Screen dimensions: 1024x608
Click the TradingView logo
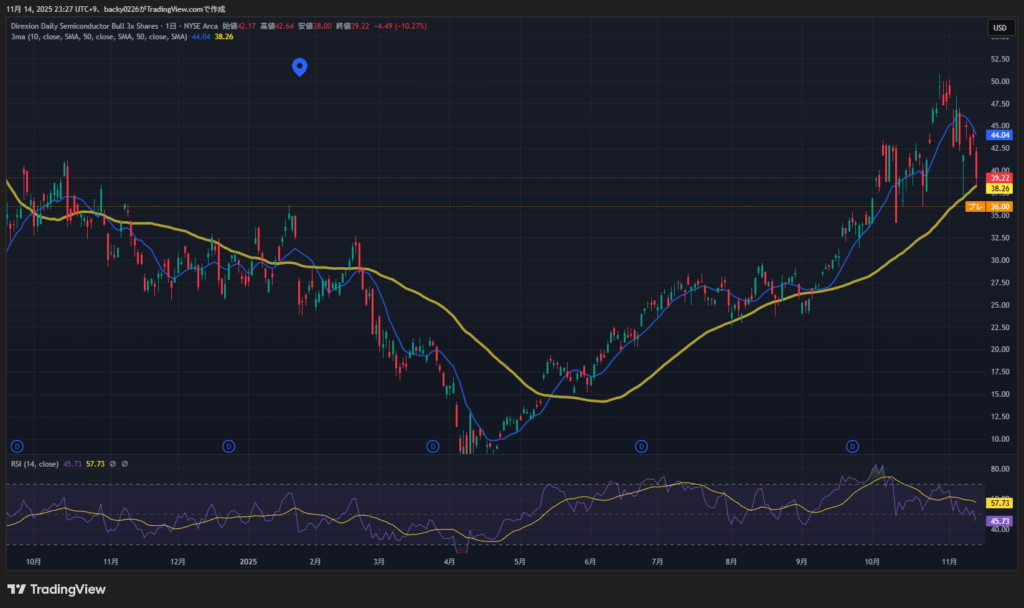coord(56,589)
